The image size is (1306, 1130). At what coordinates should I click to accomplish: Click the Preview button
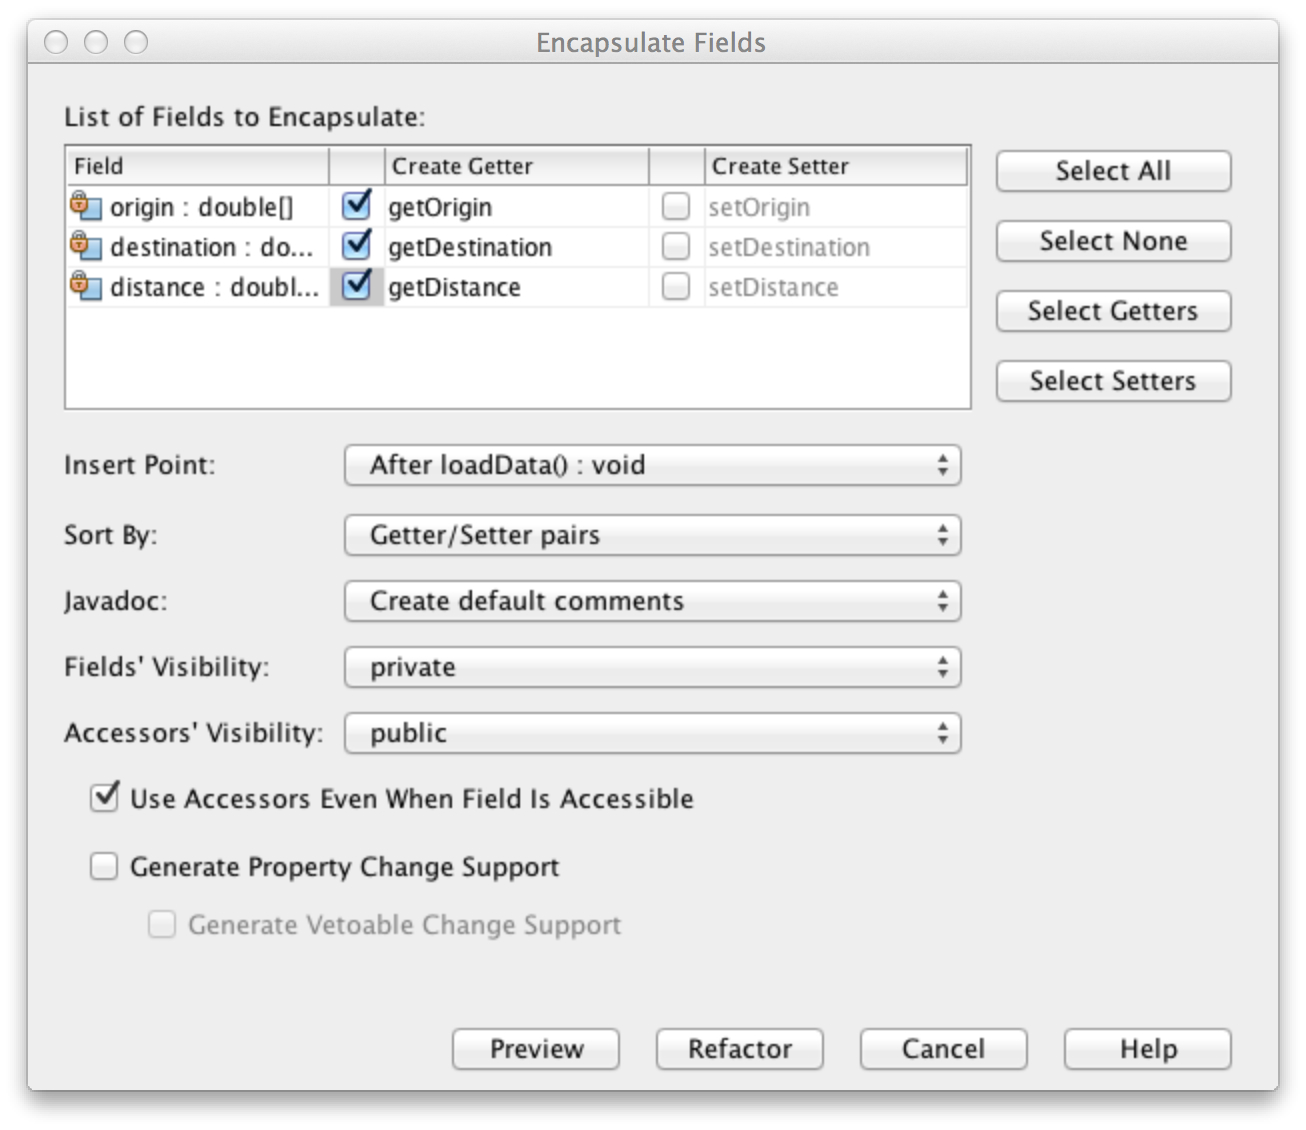536,1049
